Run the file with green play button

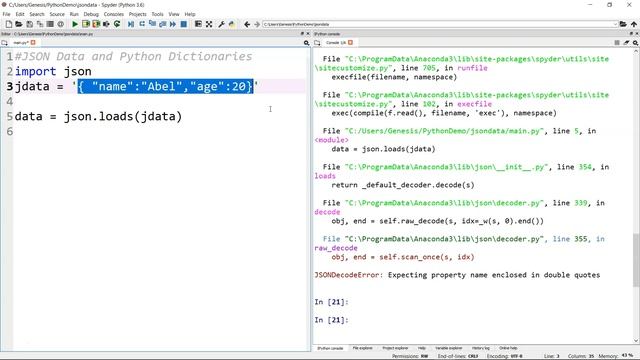point(75,24)
